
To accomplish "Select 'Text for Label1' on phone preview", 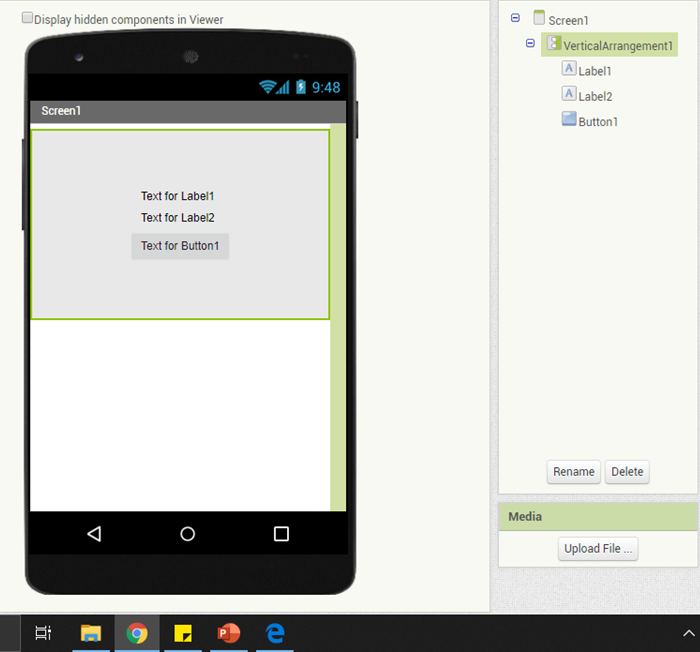I will tap(178, 196).
